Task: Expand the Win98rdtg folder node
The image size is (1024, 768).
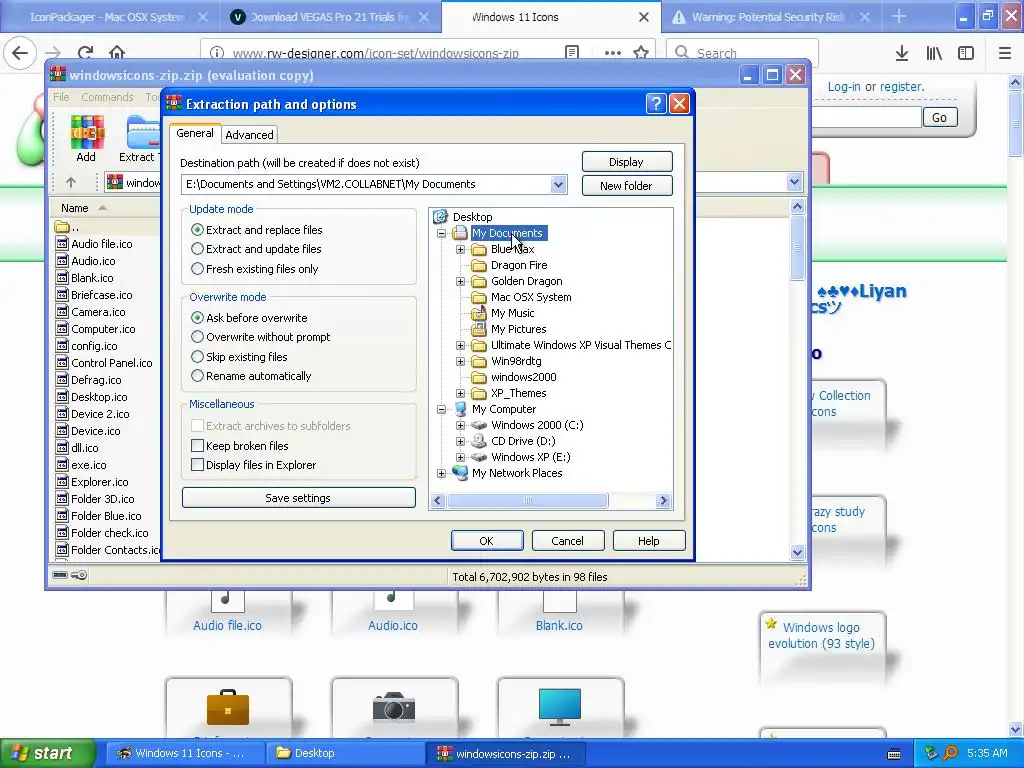Action: 460,361
